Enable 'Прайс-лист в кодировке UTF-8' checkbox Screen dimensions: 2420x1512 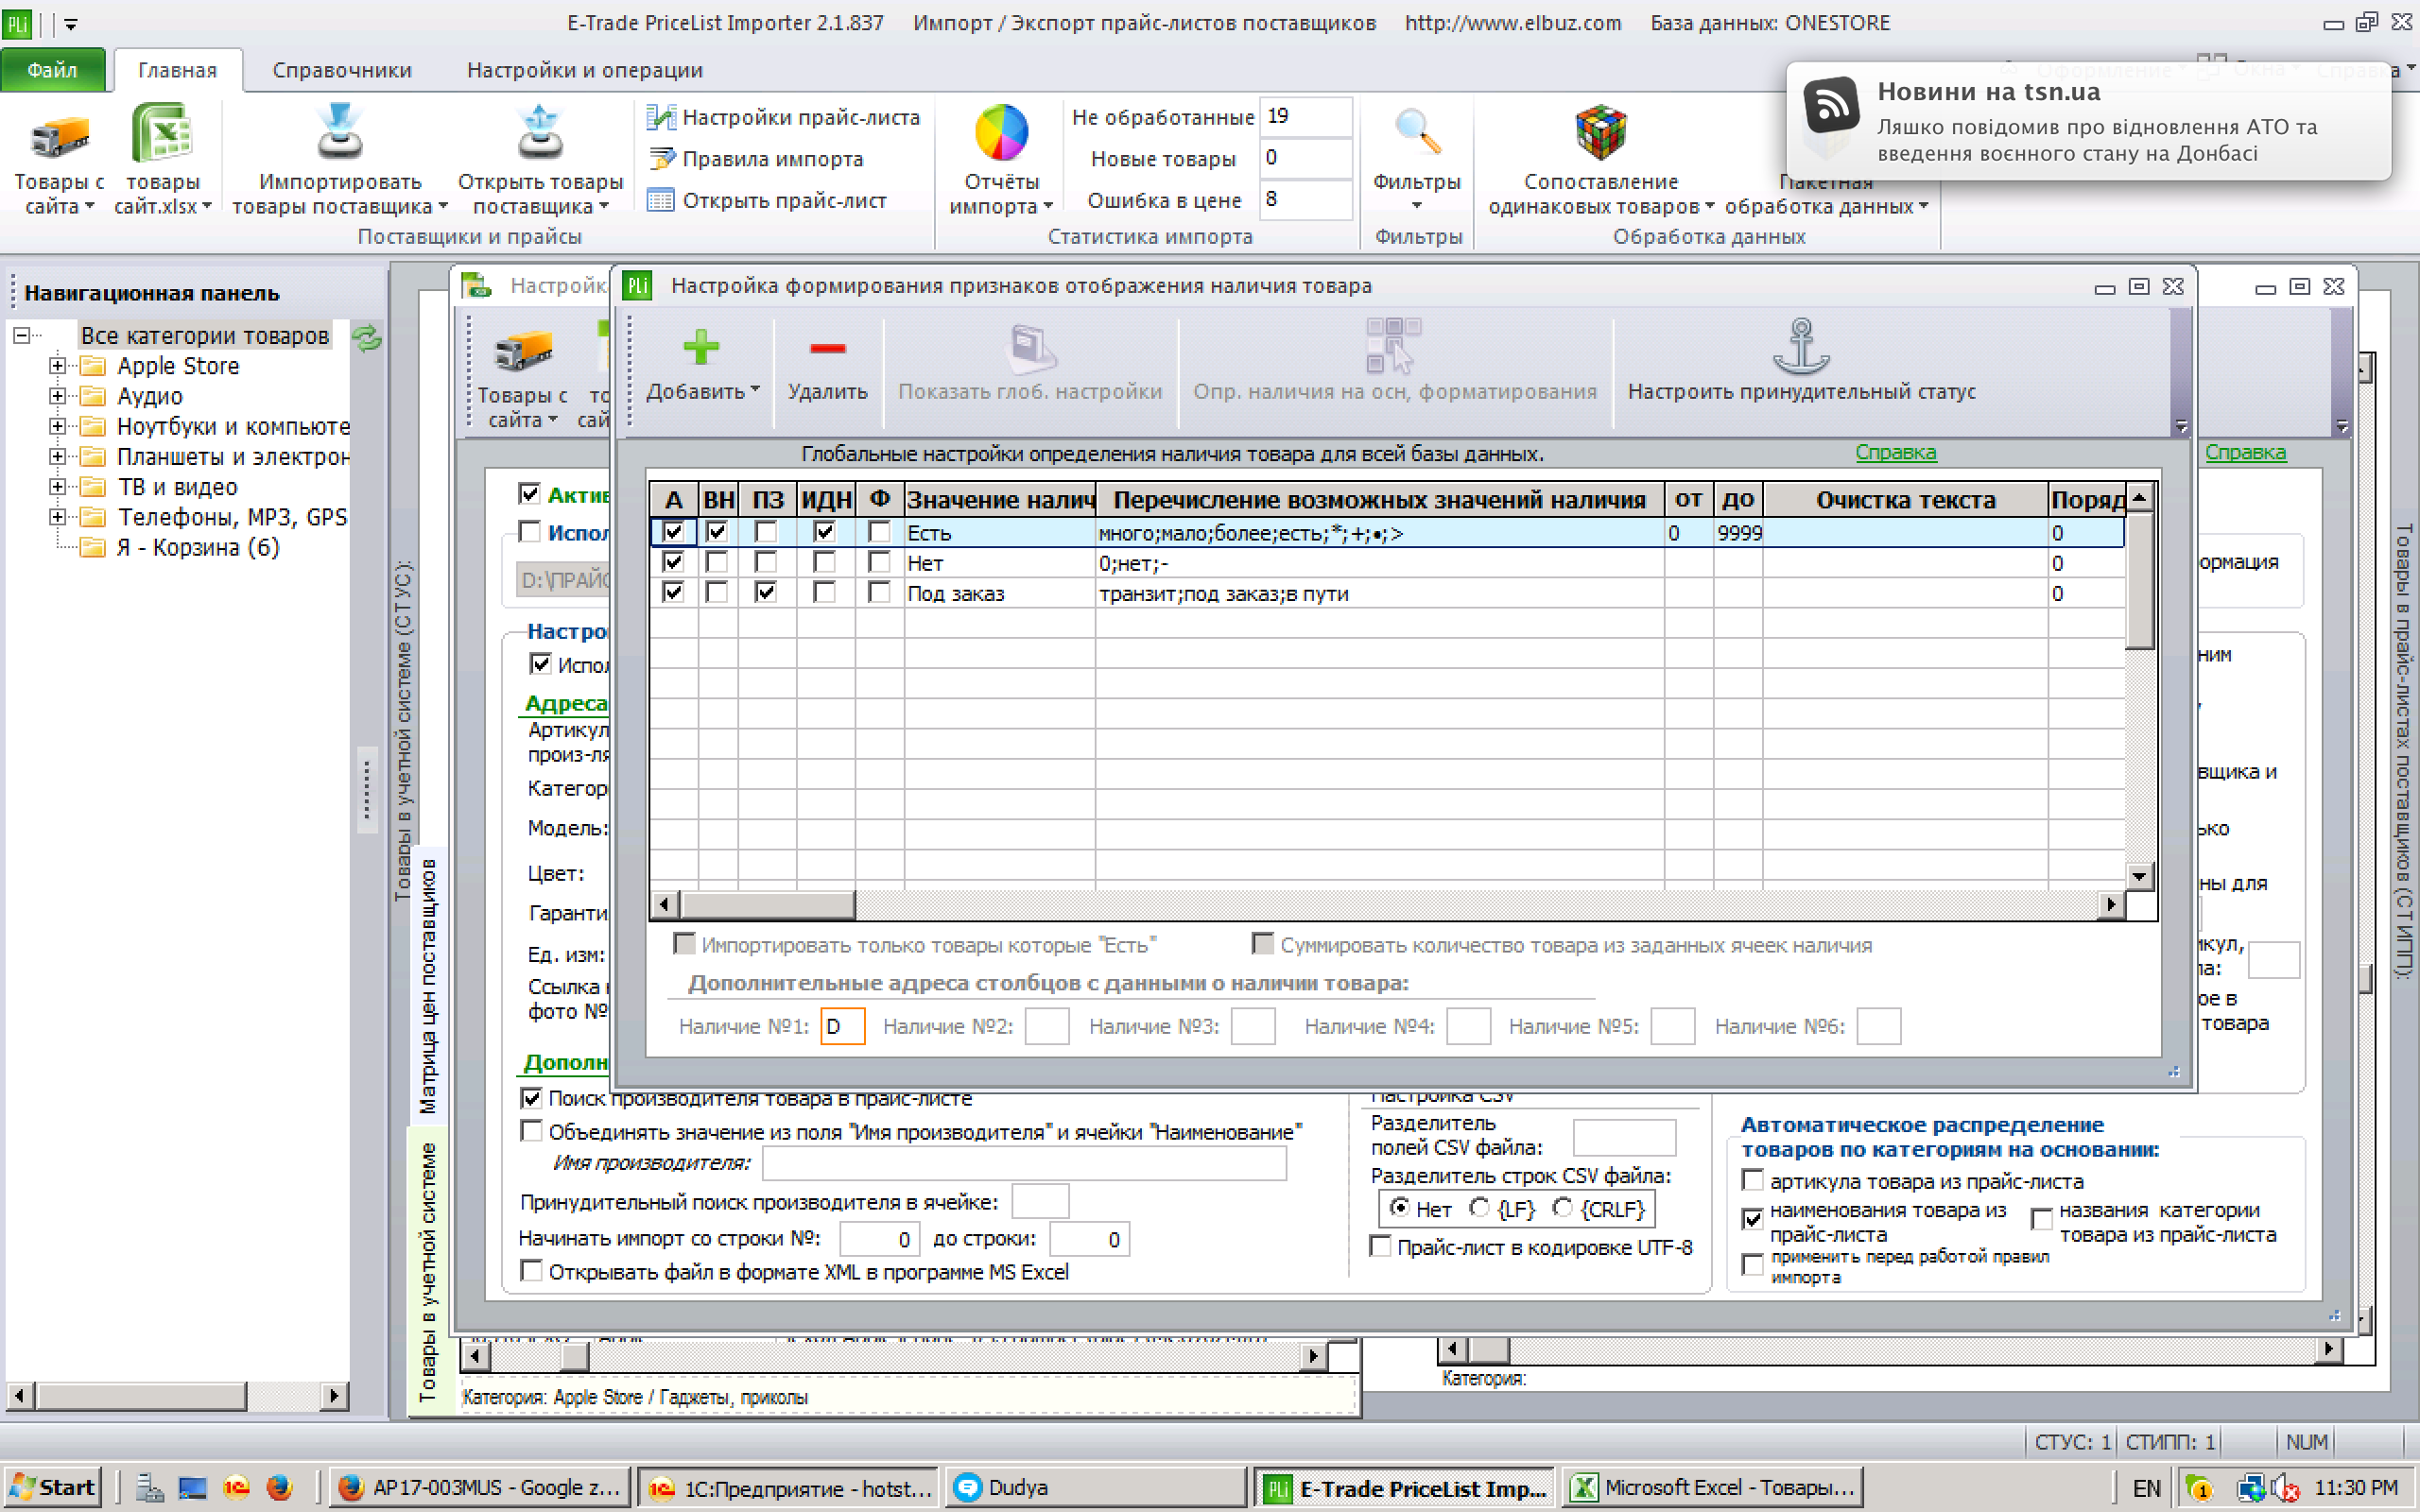tap(1380, 1246)
